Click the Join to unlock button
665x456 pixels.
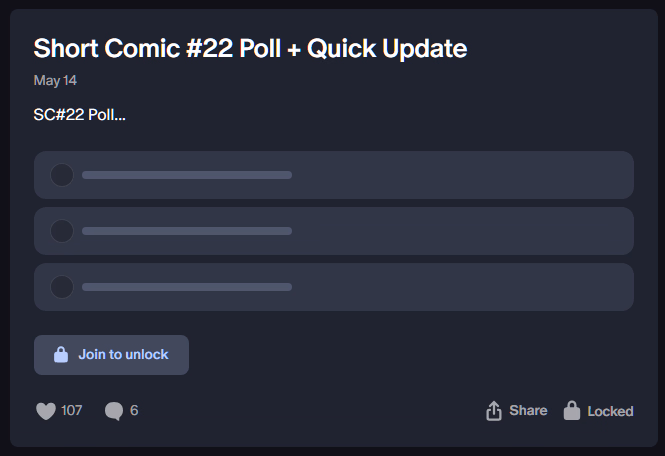tap(112, 355)
